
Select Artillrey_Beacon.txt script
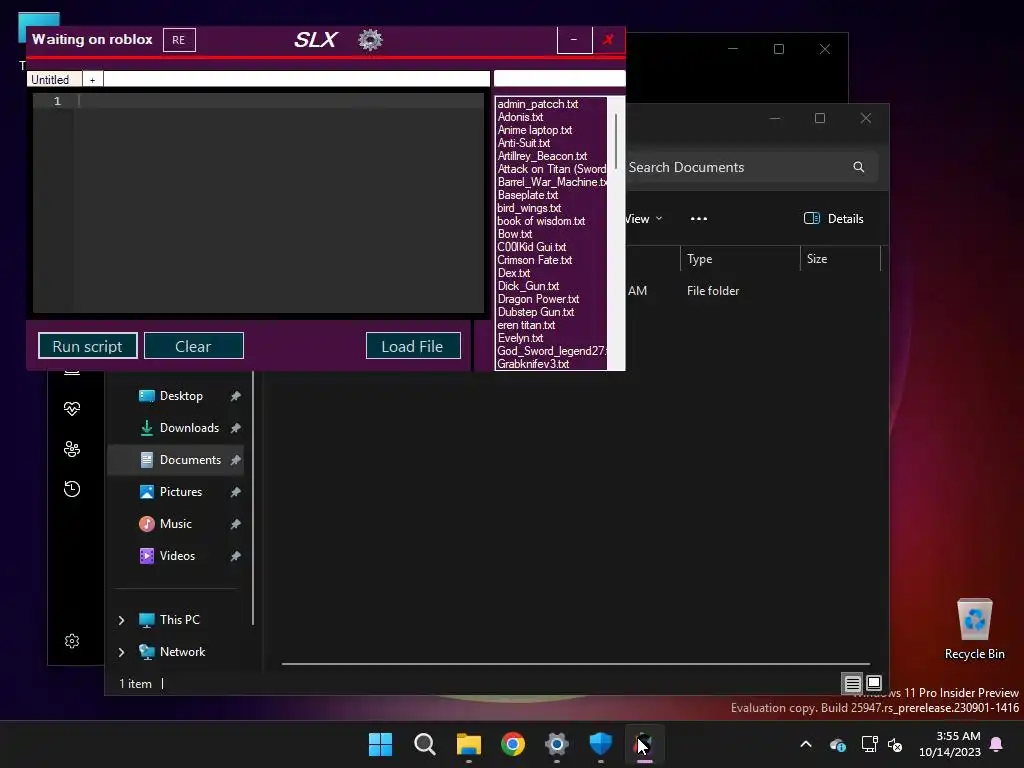pos(542,156)
